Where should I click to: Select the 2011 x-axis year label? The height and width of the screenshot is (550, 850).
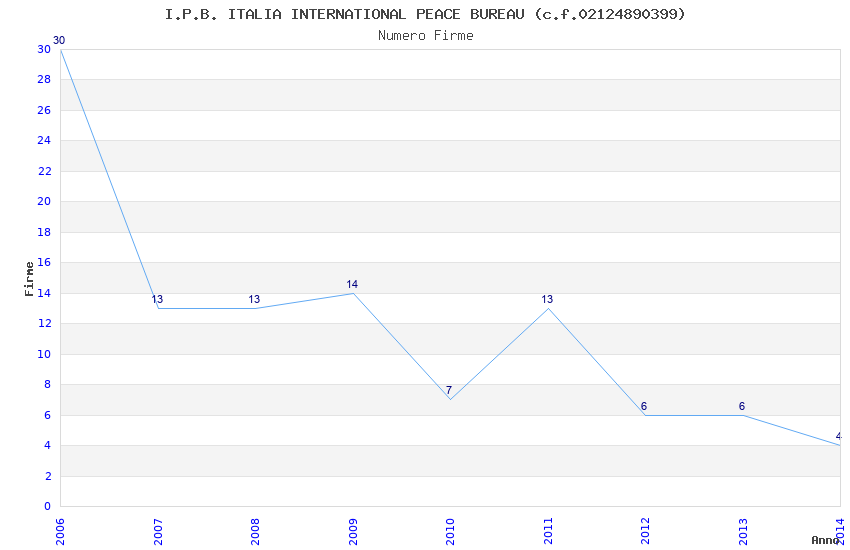[548, 532]
